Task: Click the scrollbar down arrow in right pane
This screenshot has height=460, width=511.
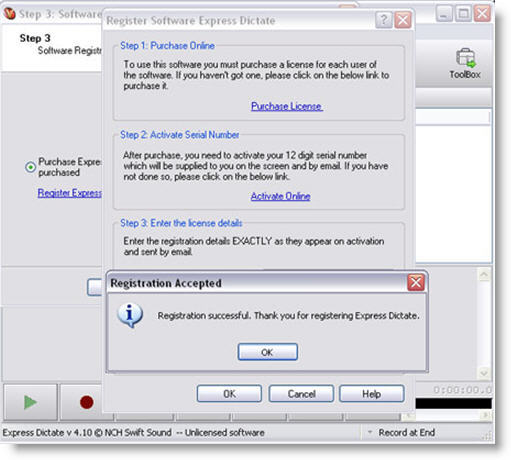Action: (484, 373)
